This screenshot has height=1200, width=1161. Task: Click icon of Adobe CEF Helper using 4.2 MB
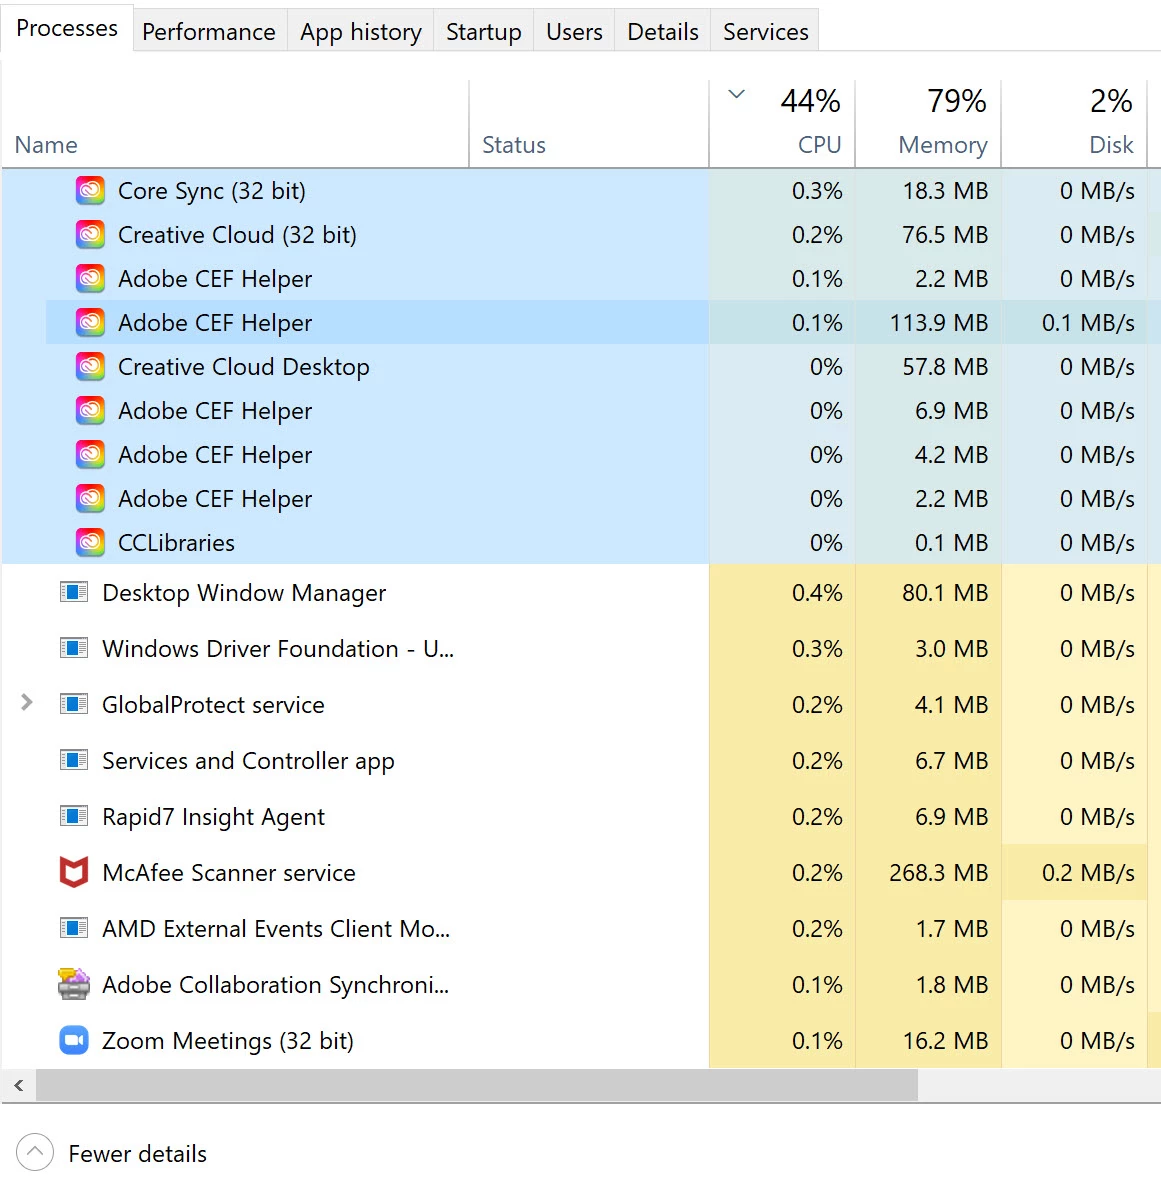(x=90, y=455)
